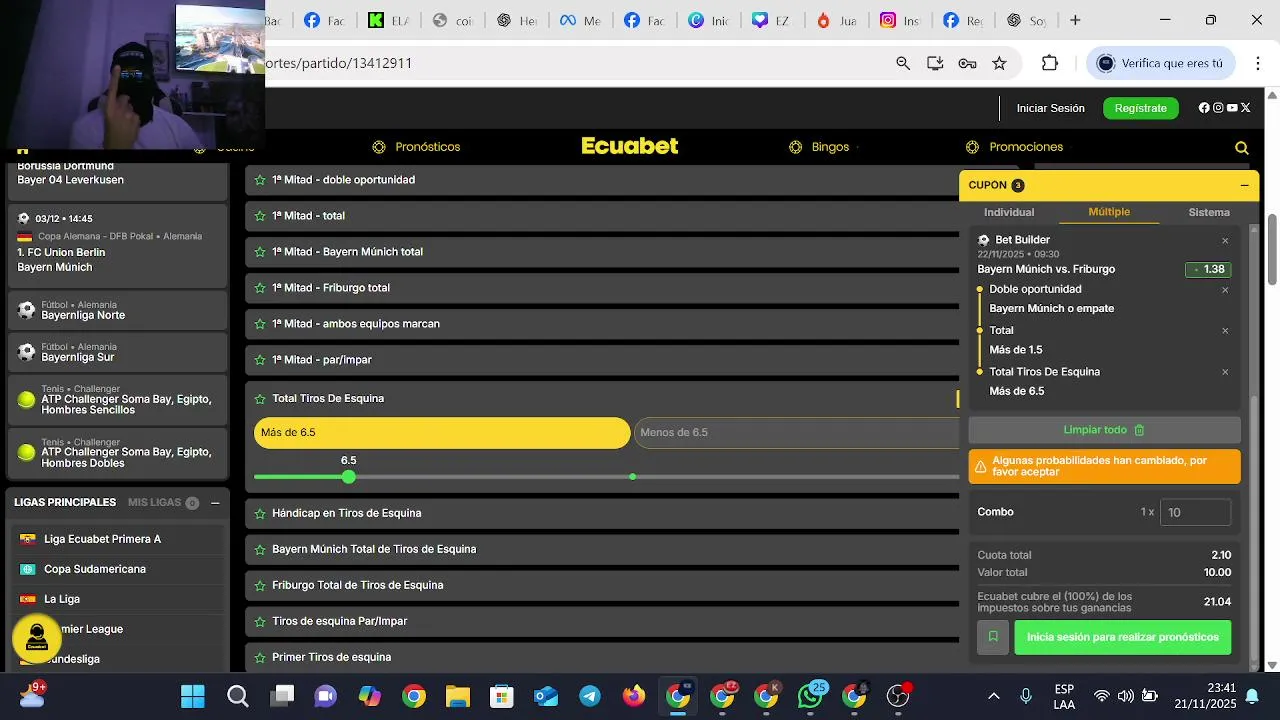Open Ecuabet's X social icon
The image size is (1280, 720).
point(1246,108)
